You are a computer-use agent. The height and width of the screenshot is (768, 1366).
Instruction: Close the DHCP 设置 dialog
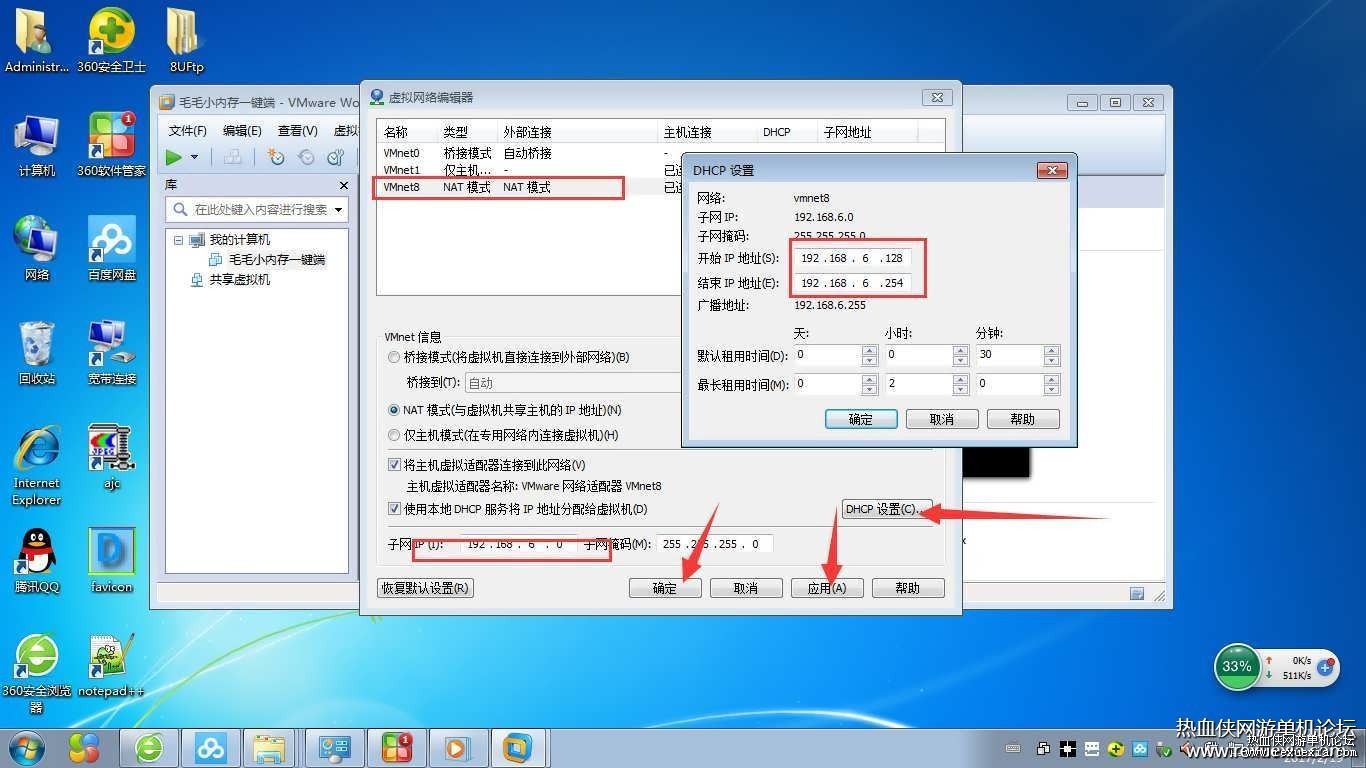[x=1052, y=170]
